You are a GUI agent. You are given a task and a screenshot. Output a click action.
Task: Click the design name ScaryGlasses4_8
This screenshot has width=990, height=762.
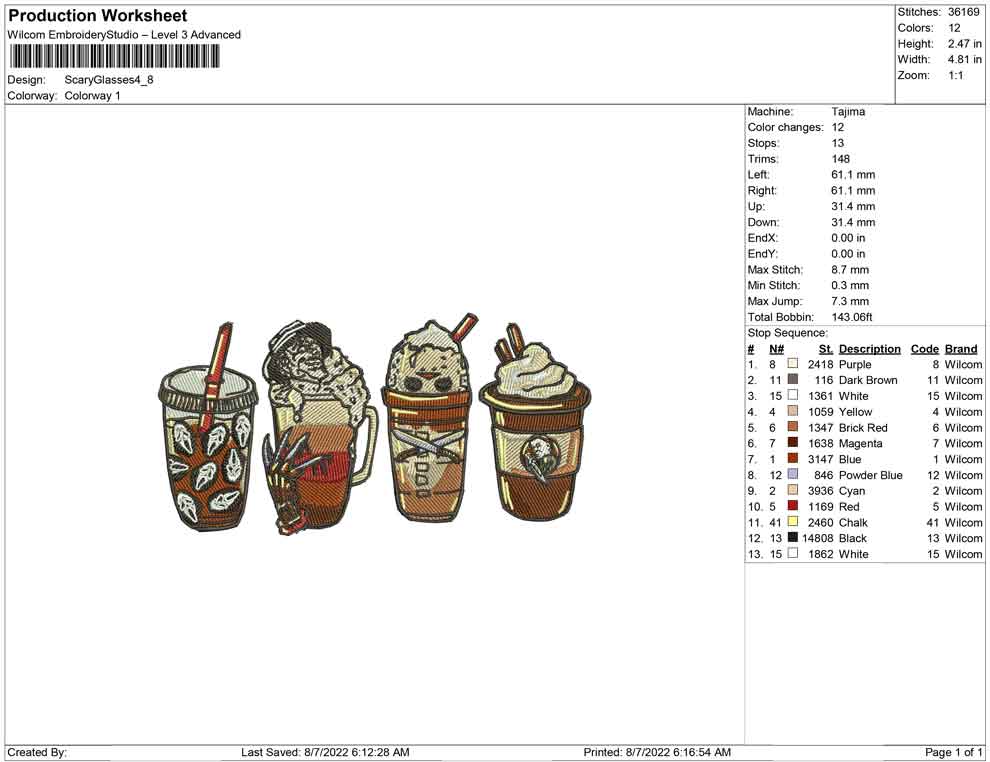tap(109, 80)
